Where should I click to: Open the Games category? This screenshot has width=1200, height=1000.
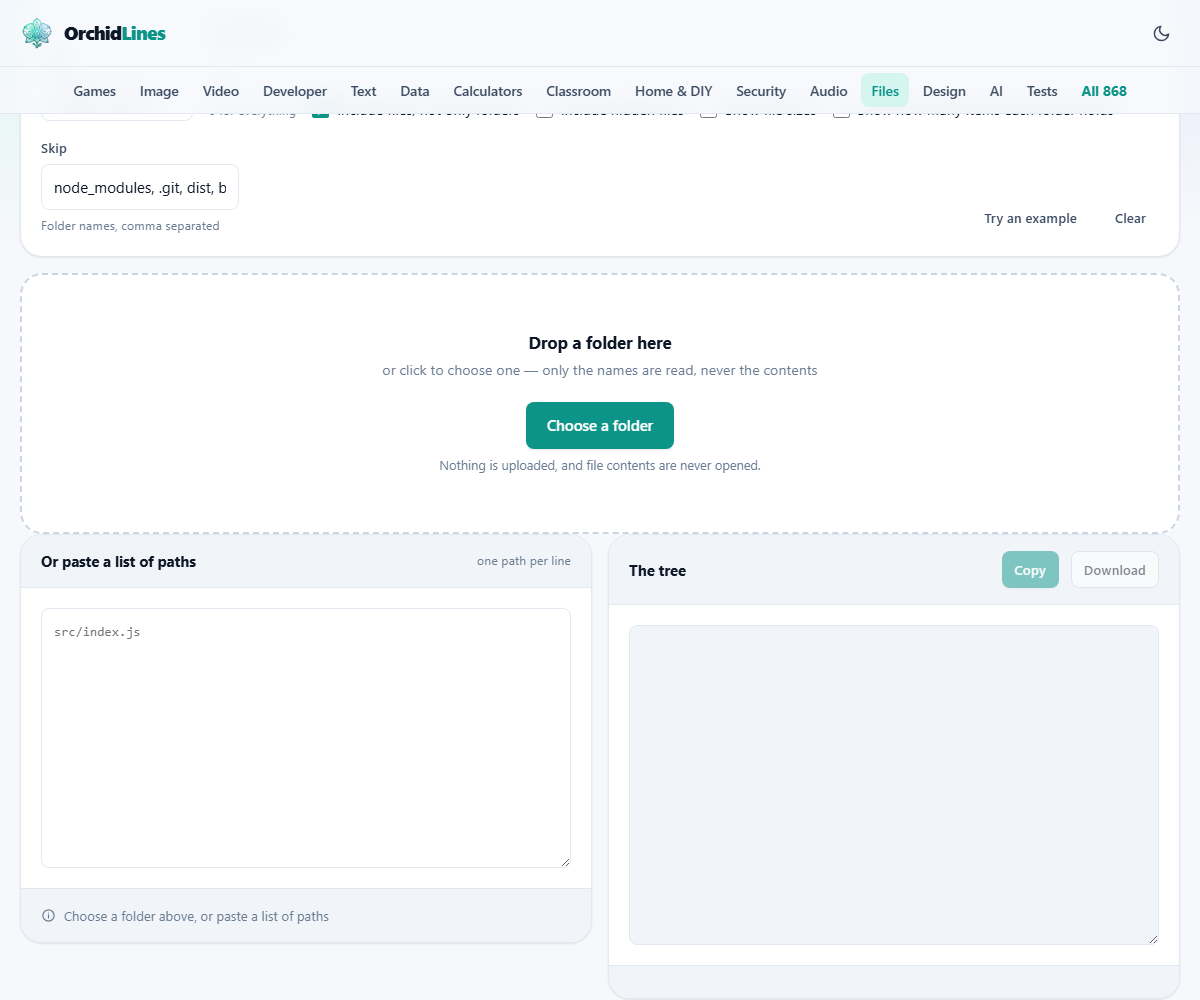click(x=95, y=91)
